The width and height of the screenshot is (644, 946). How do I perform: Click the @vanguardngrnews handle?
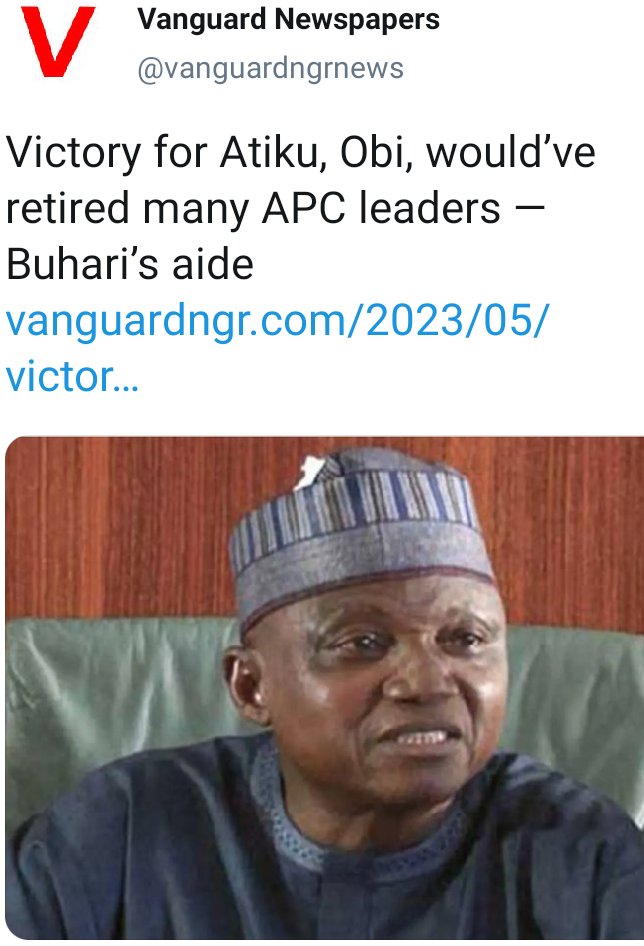tap(270, 69)
